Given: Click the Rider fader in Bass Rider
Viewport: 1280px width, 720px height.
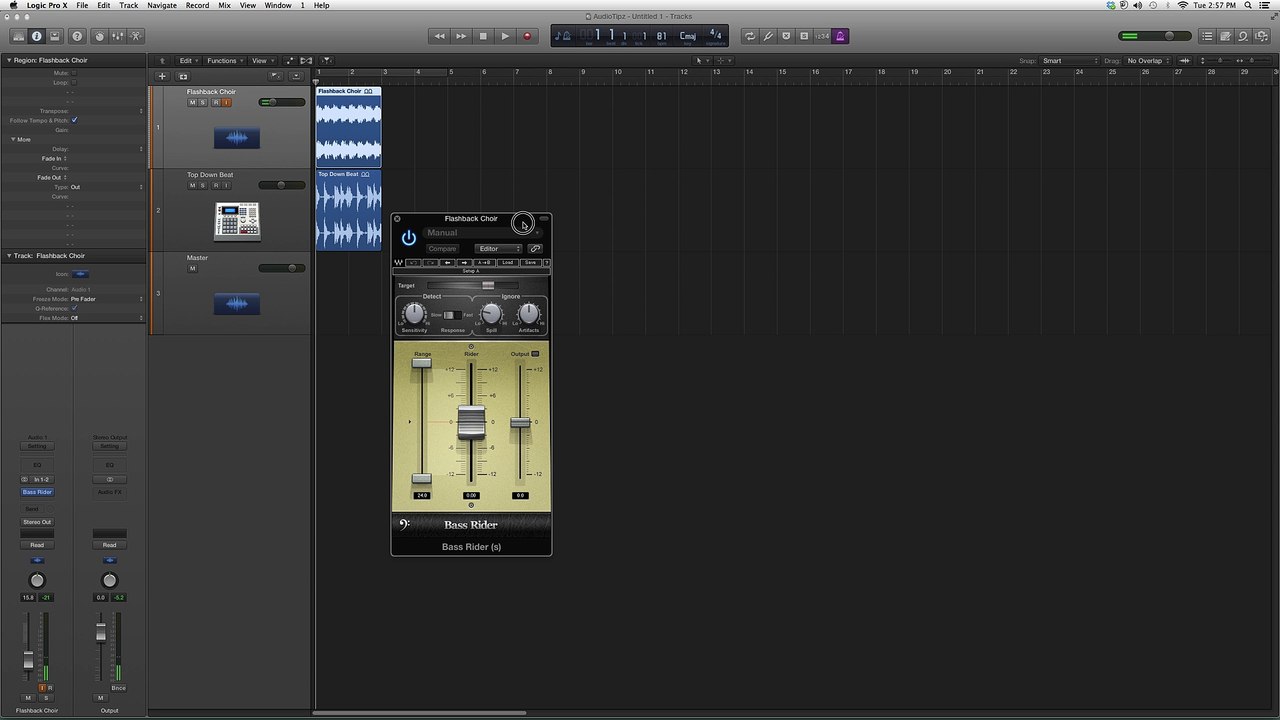Looking at the screenshot, I should point(471,421).
